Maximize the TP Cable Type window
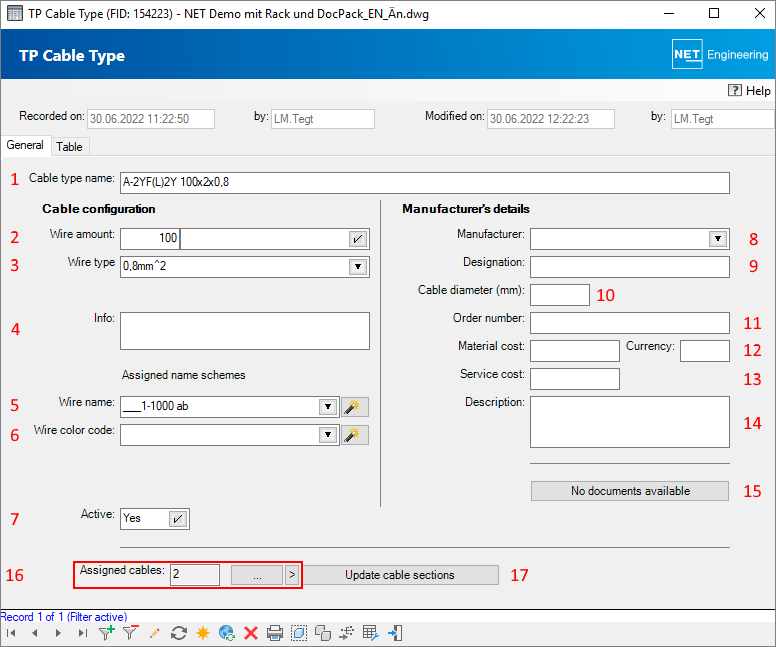 coord(714,13)
